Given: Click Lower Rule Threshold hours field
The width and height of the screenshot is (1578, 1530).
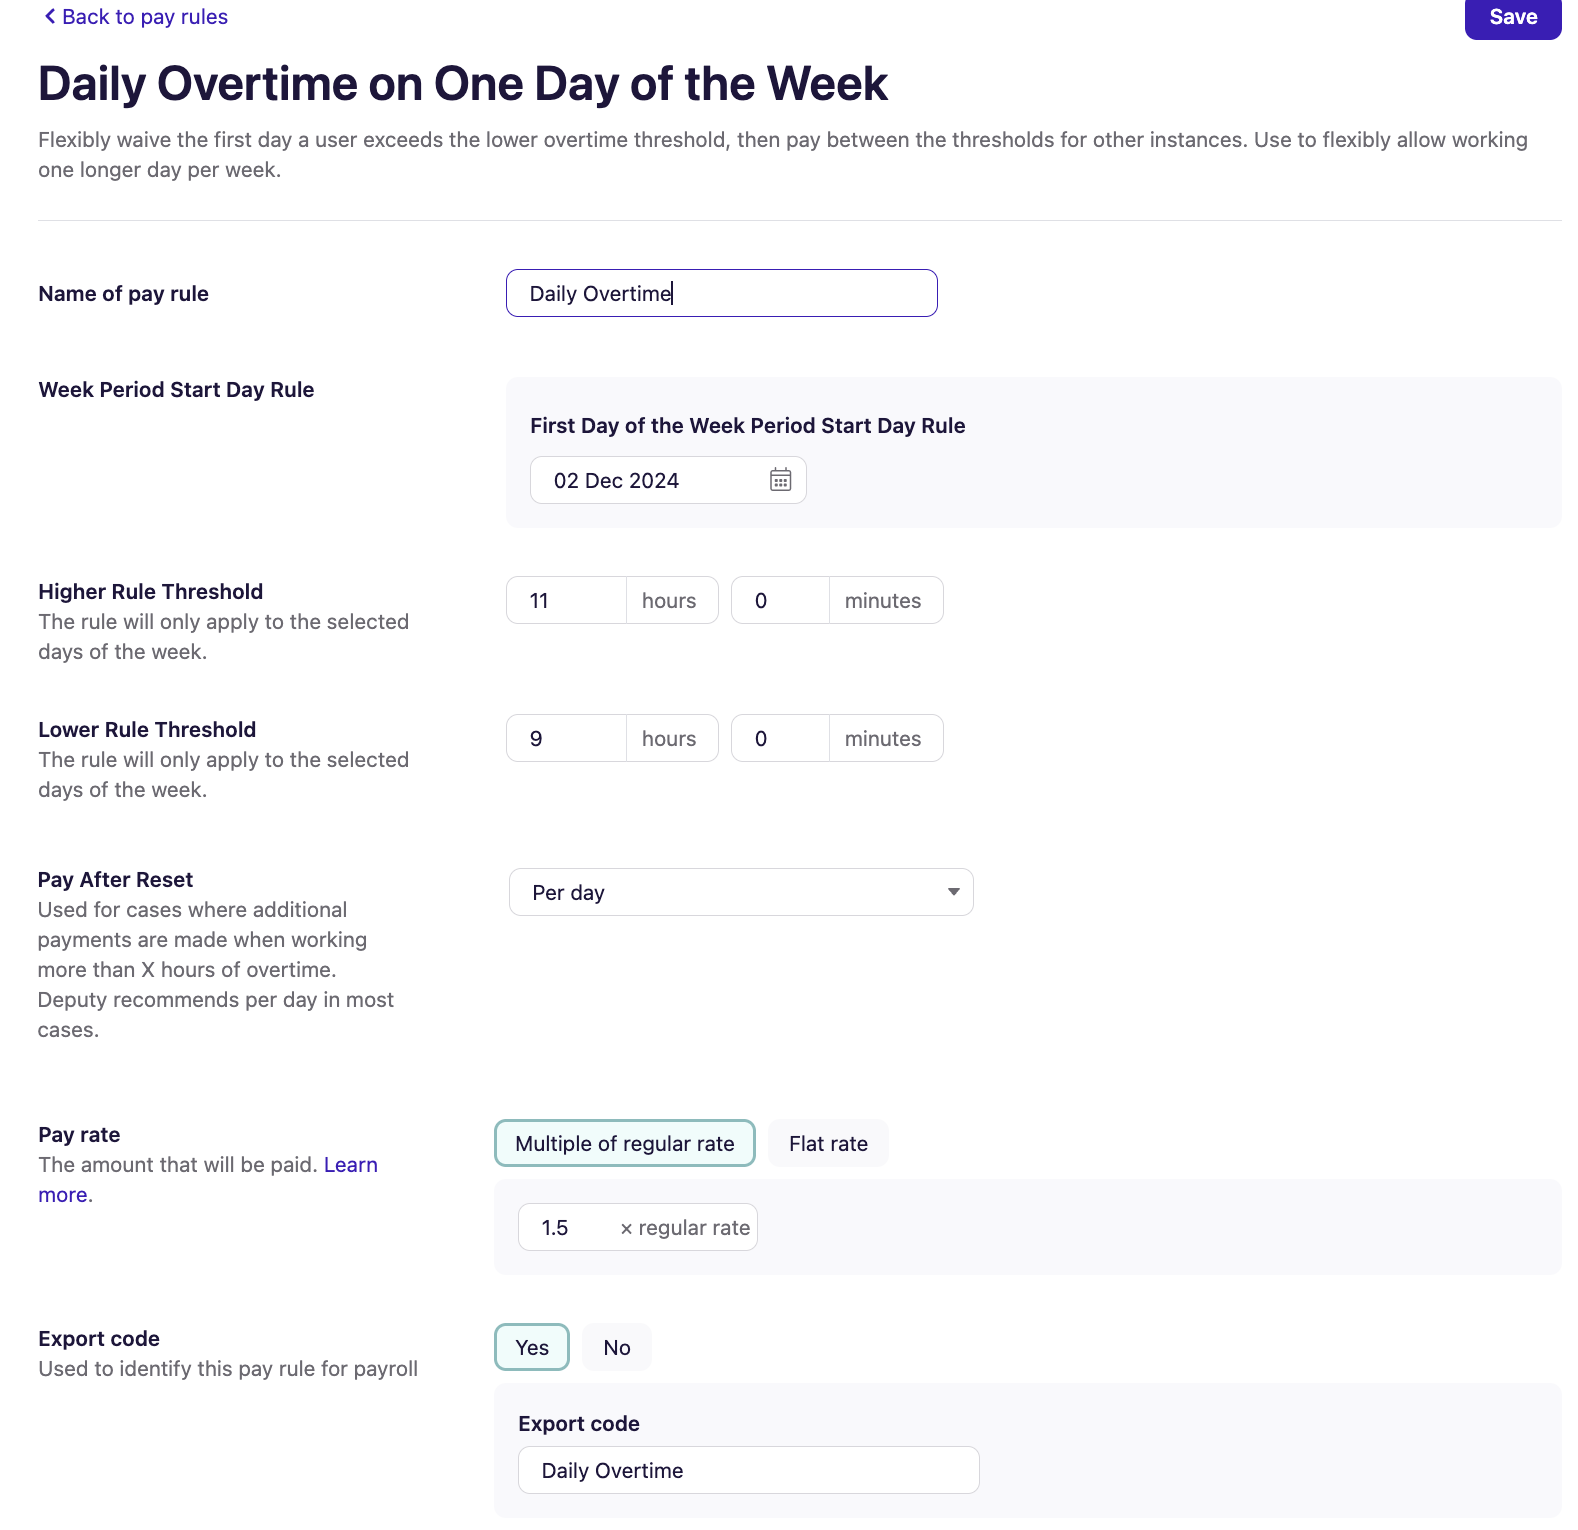Looking at the screenshot, I should [566, 738].
